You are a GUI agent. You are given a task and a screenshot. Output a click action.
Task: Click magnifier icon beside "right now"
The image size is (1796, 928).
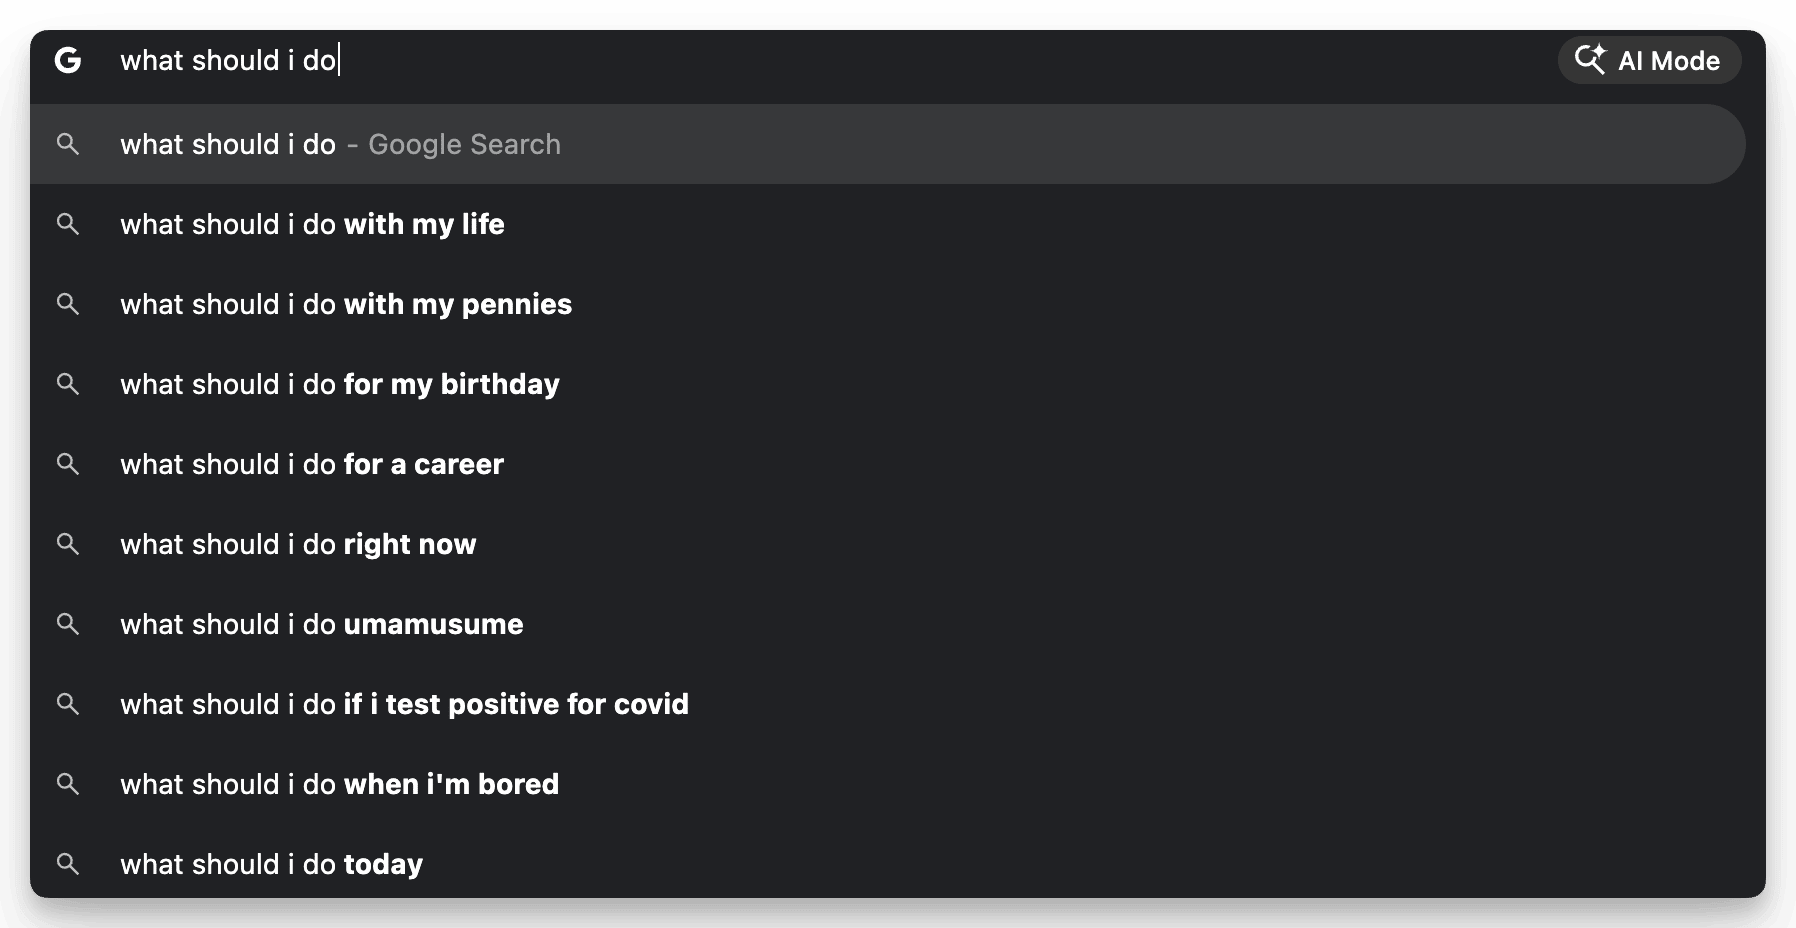coord(68,544)
